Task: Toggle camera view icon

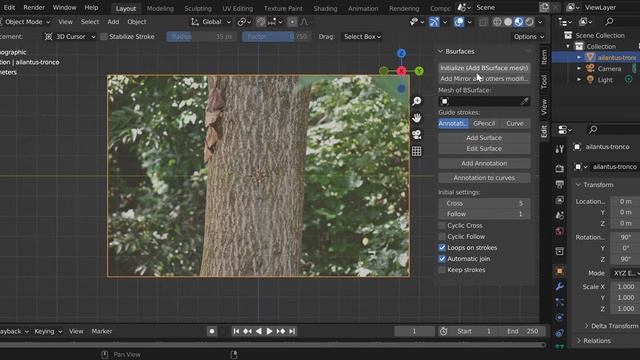Action: point(417,135)
